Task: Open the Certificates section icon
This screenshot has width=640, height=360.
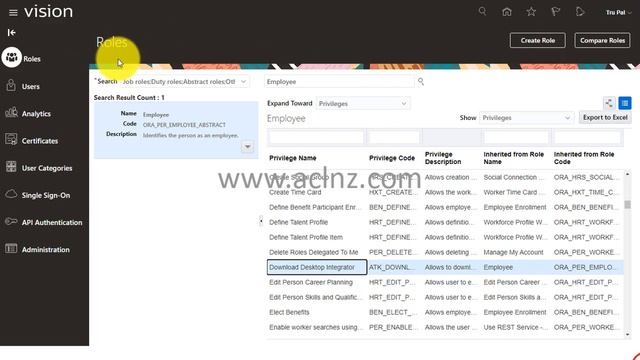Action: click(x=11, y=140)
